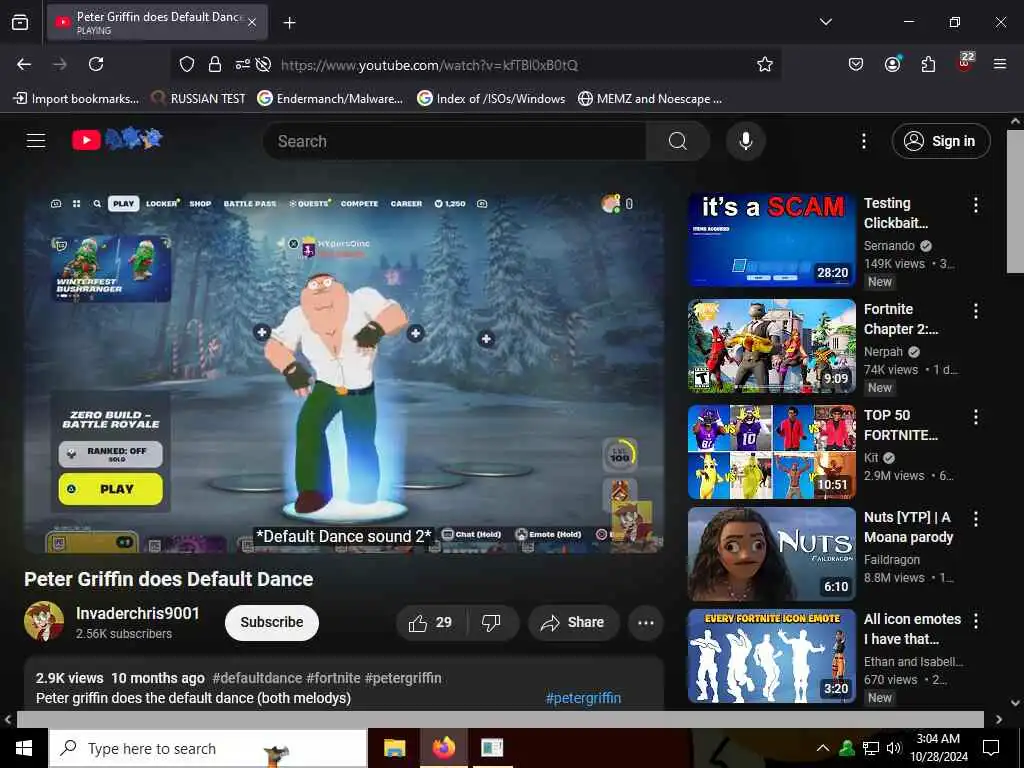
Task: Open the Windows Start menu
Action: (24, 748)
